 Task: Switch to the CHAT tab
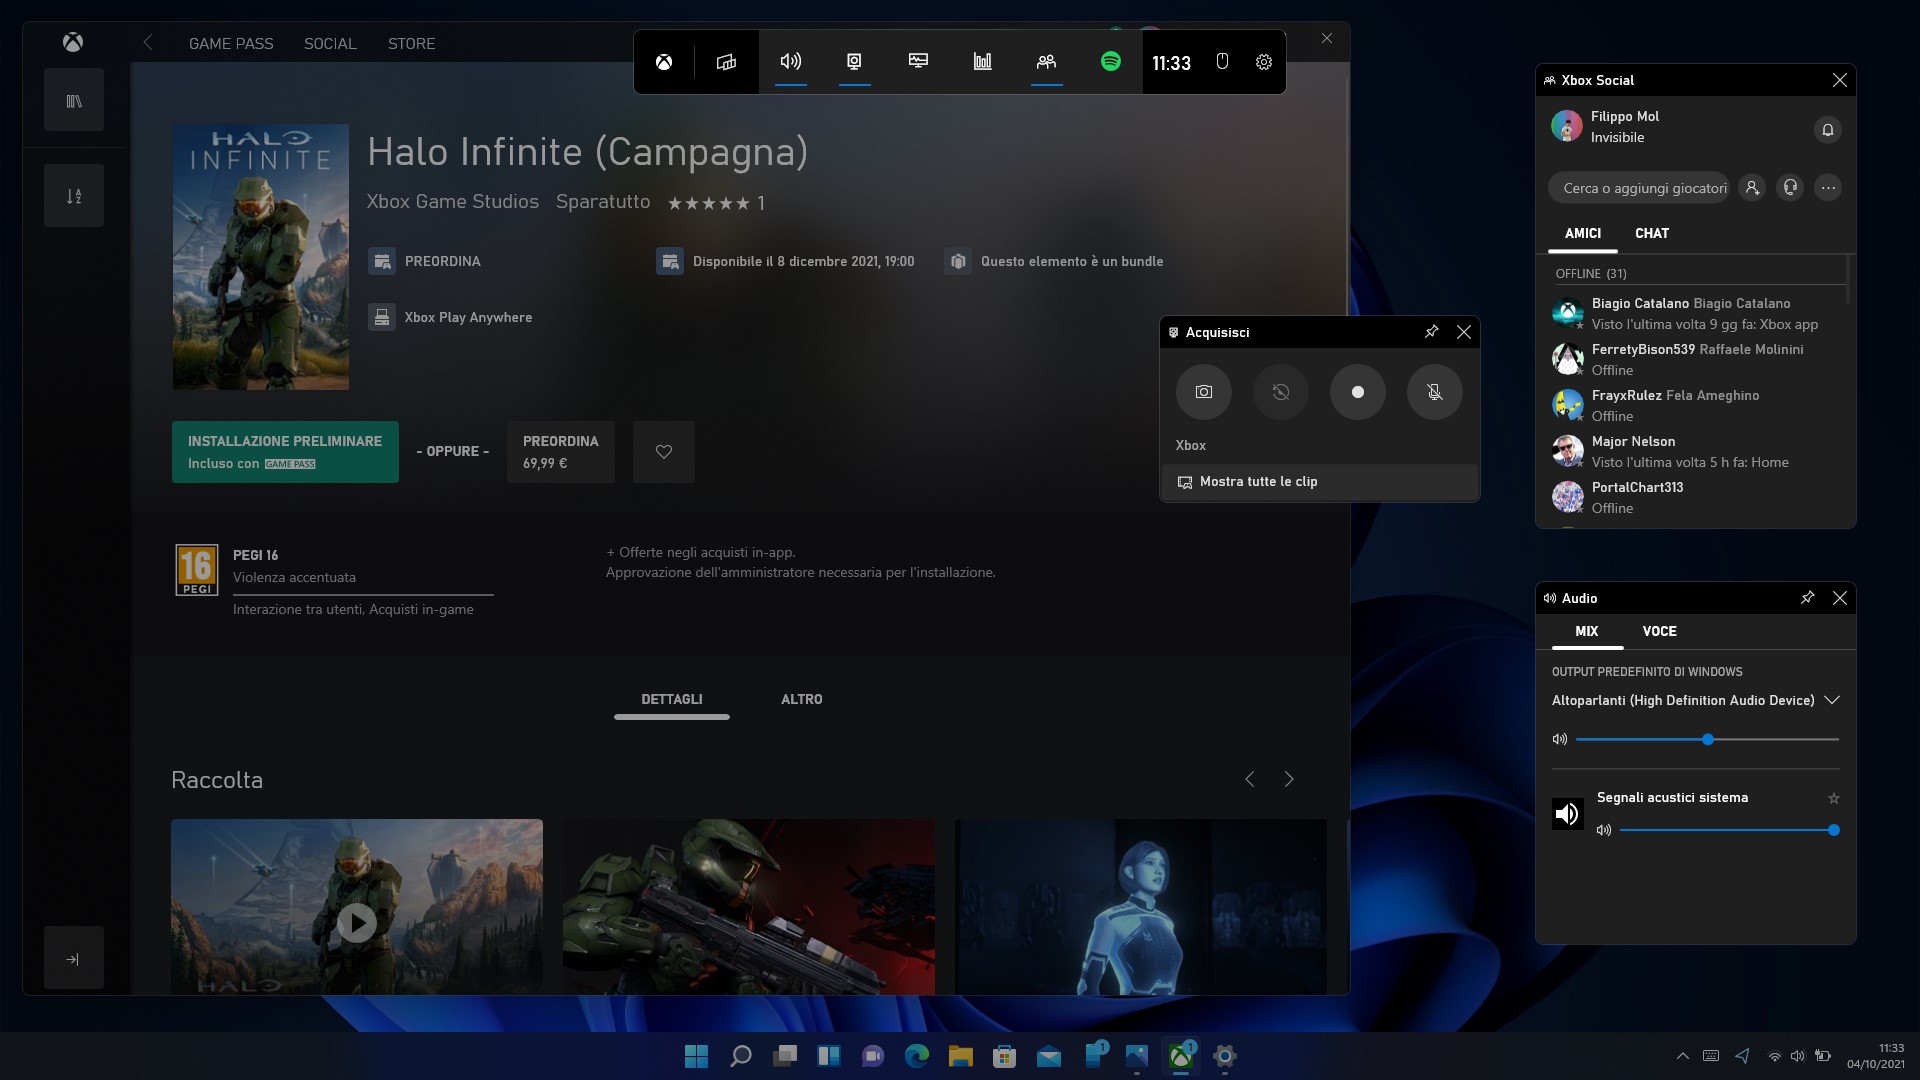(1652, 233)
